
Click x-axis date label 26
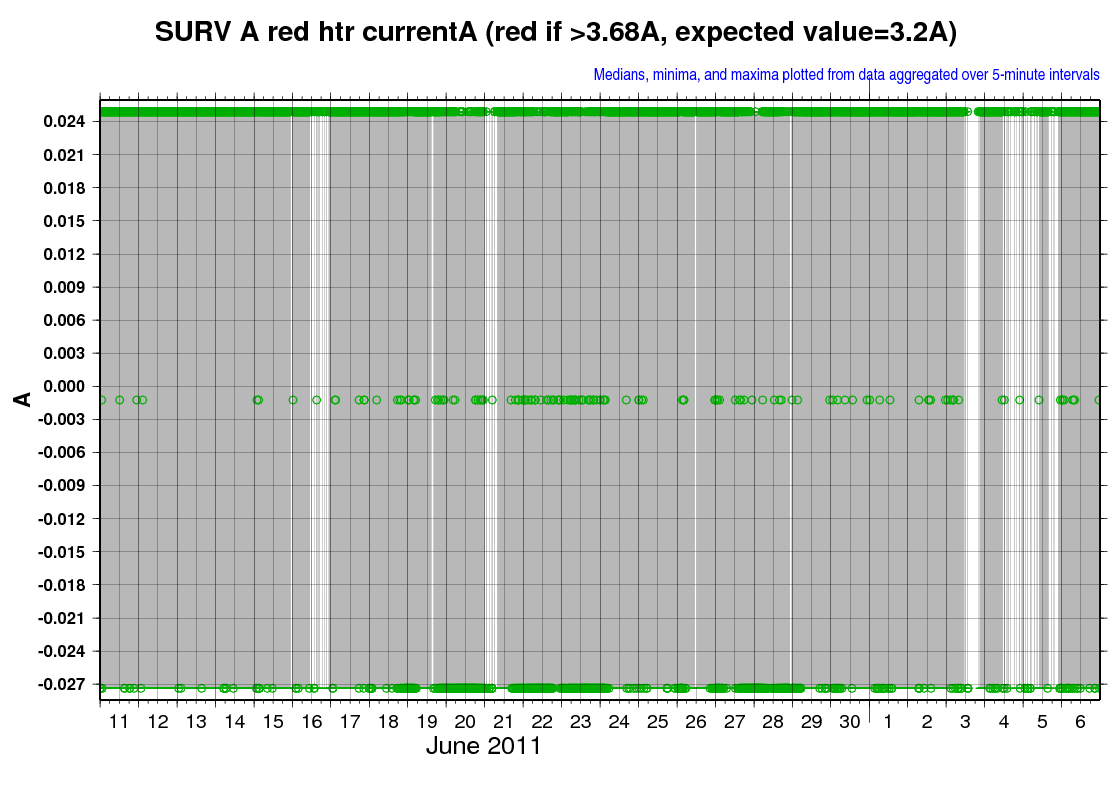696,722
